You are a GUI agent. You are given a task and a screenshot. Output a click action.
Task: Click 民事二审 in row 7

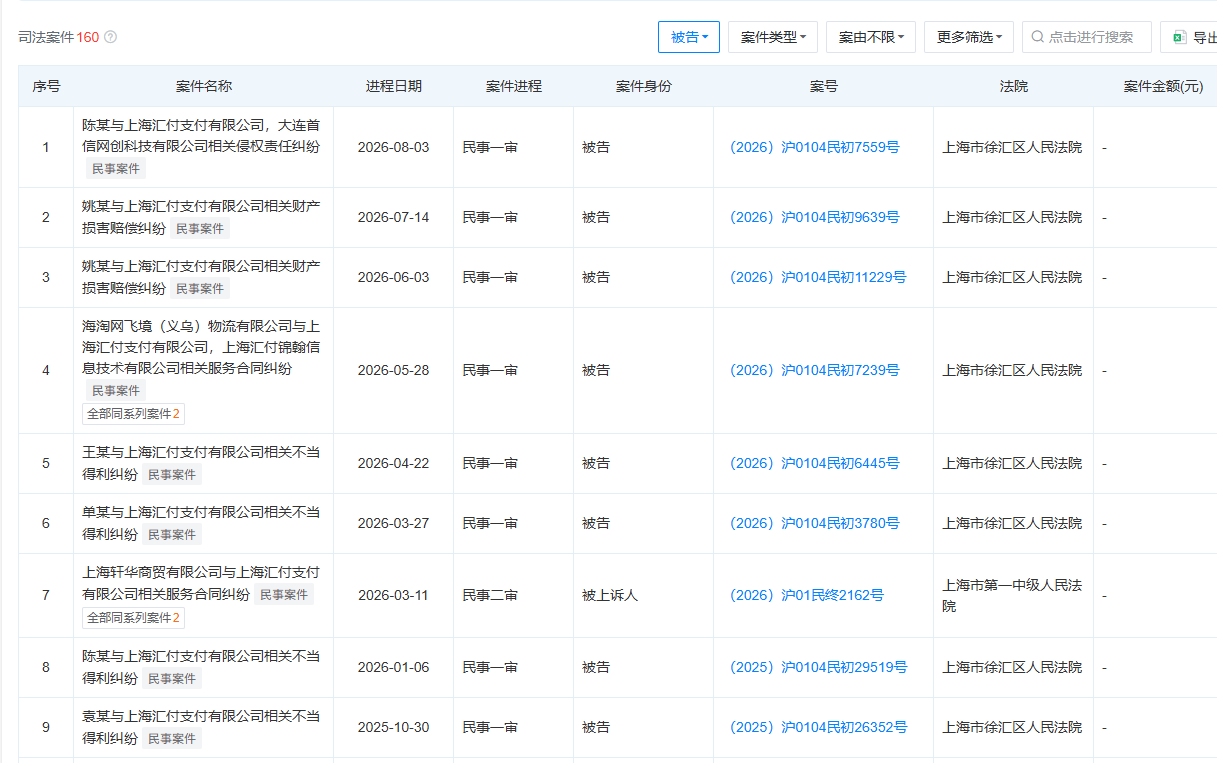490,595
